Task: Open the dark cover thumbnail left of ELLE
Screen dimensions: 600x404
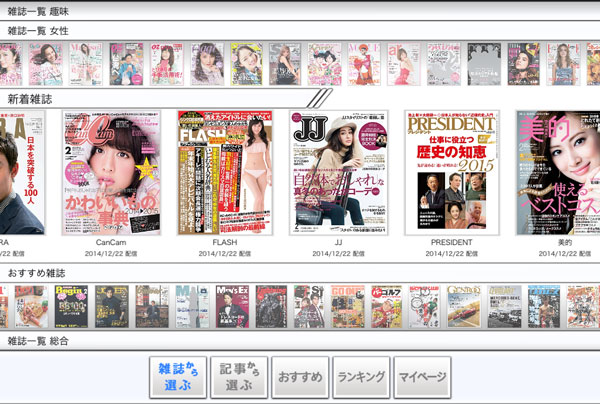Action: tap(523, 64)
